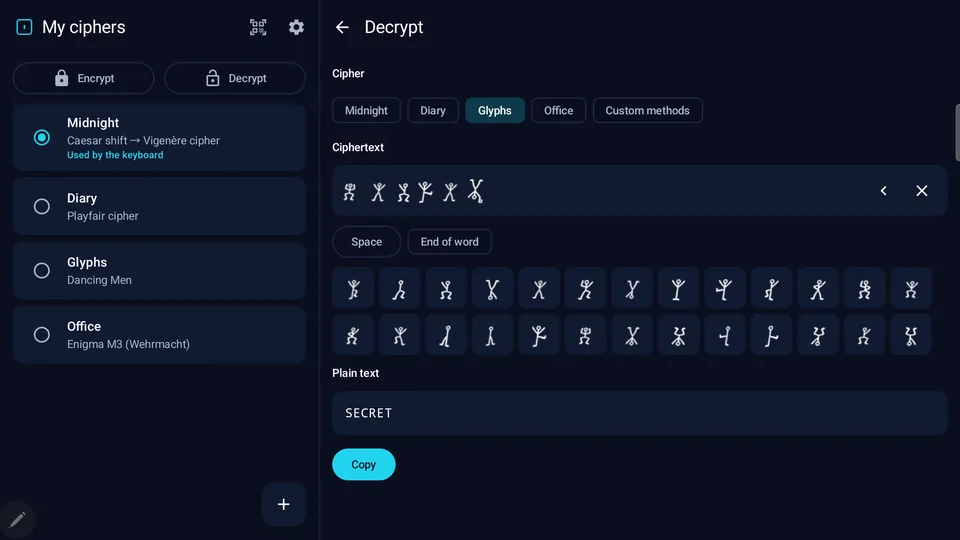This screenshot has width=960, height=540.
Task: Add a new cipher with the plus button
Action: [x=283, y=504]
